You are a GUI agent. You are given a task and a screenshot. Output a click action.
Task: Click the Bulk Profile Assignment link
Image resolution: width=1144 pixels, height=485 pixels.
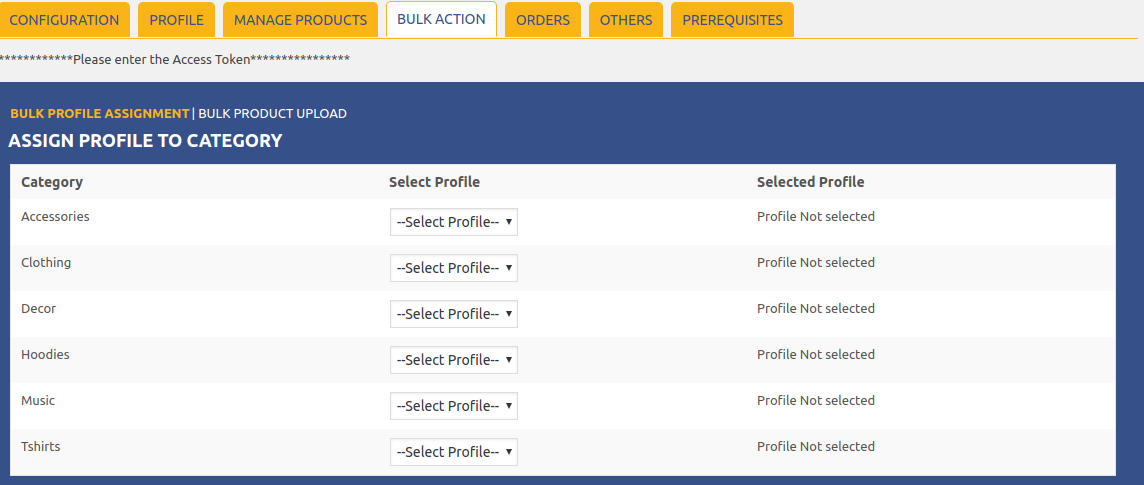coord(99,114)
